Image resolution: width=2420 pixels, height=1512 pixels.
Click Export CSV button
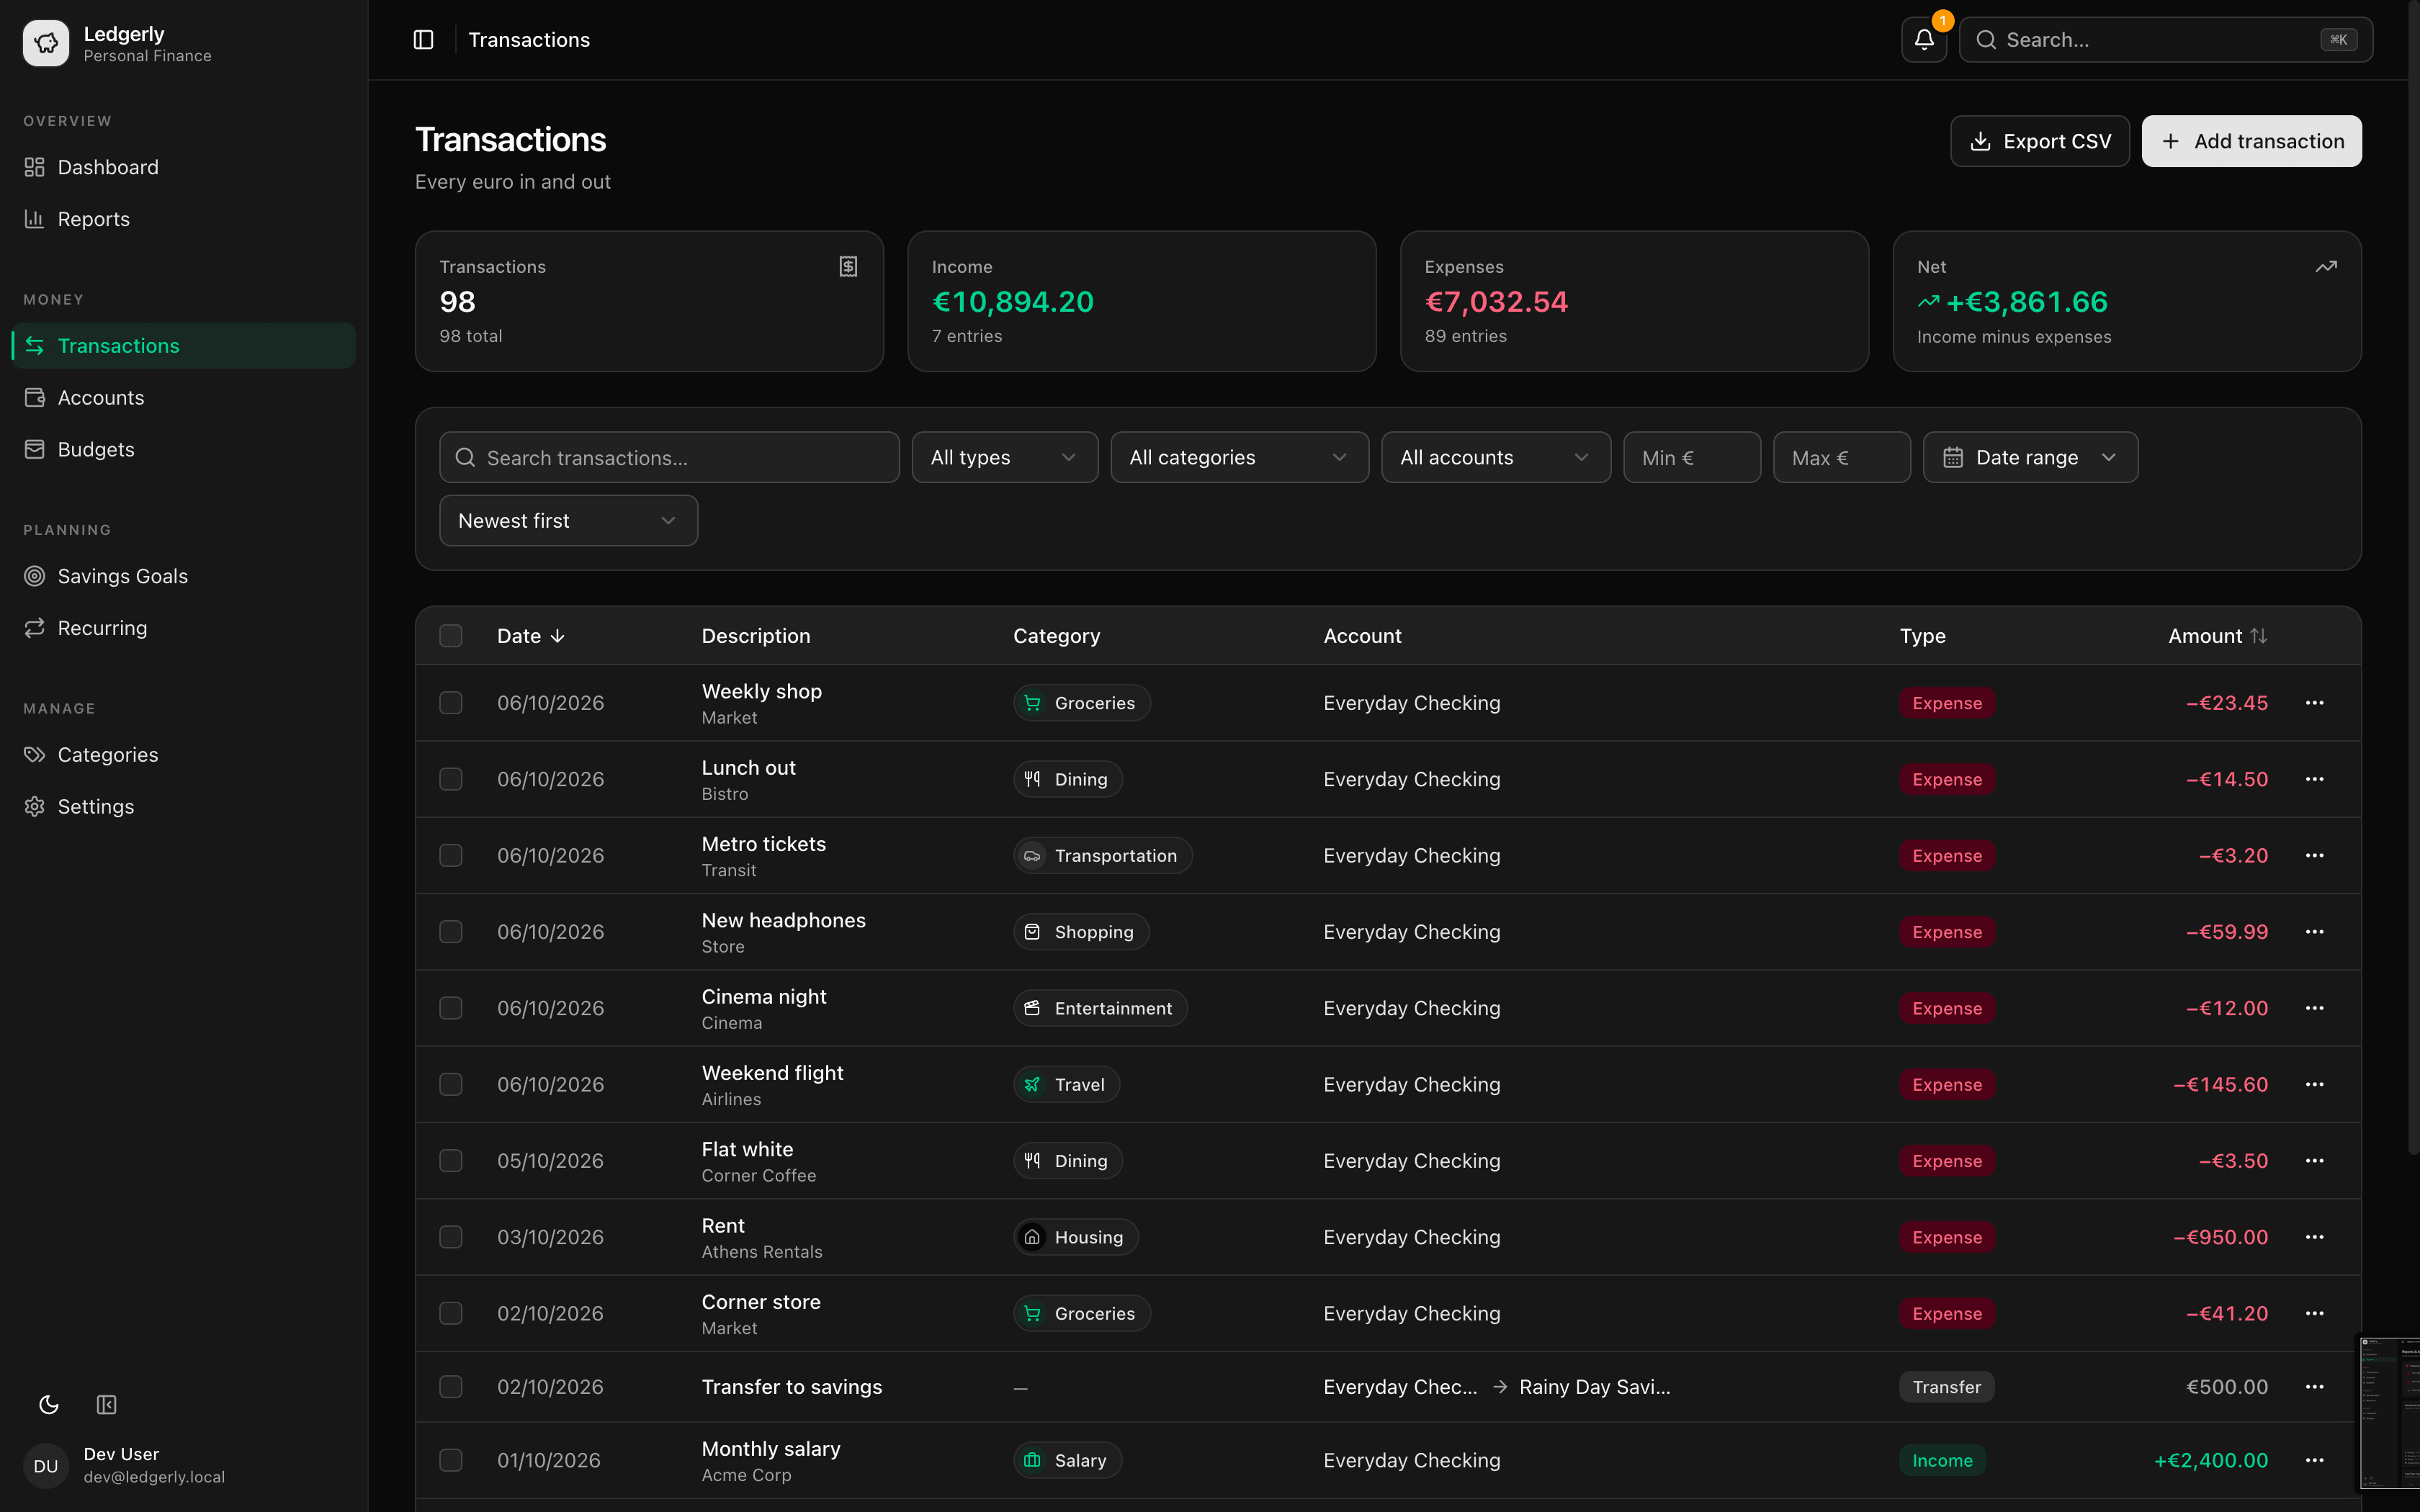point(2039,141)
